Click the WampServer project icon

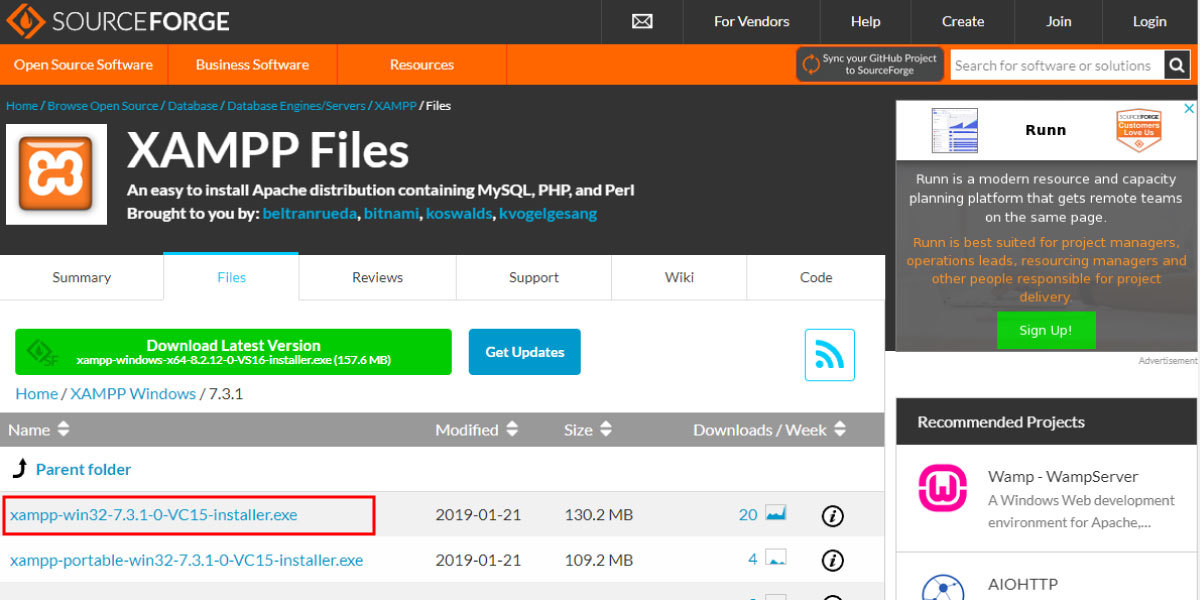pos(942,489)
